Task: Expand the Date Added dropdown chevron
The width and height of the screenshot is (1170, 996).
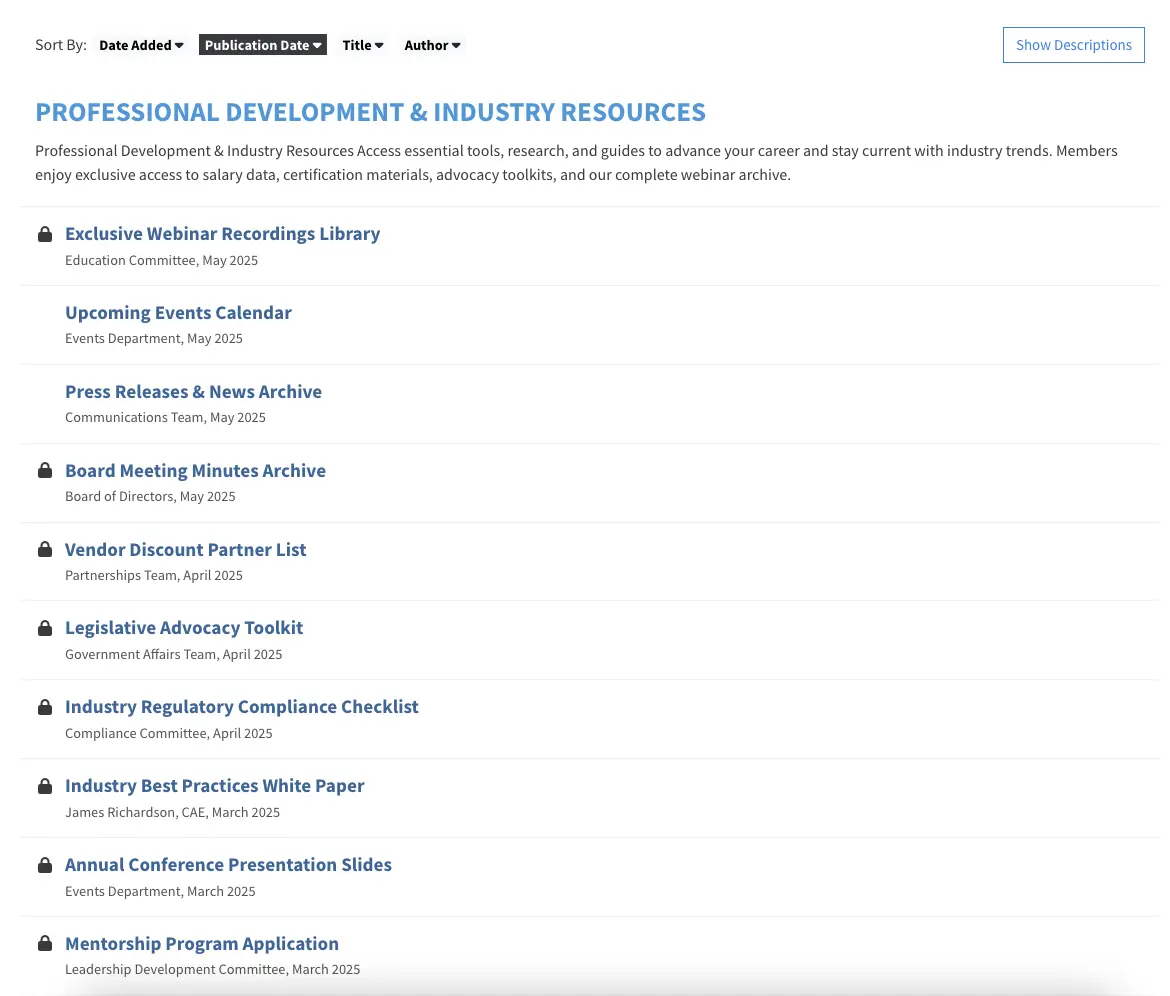Action: [x=178, y=45]
